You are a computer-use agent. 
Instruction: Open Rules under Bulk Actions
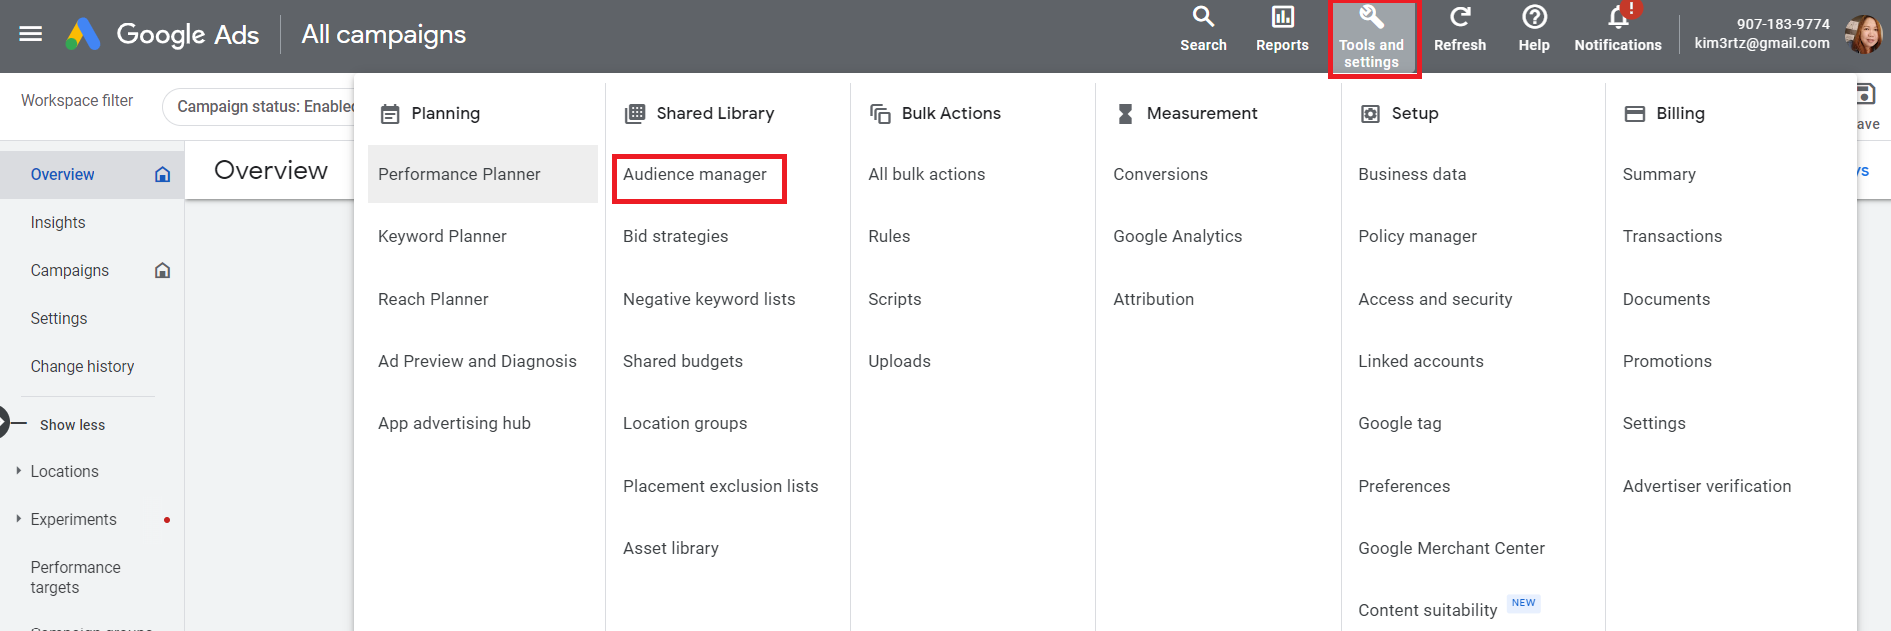pyautogui.click(x=889, y=237)
